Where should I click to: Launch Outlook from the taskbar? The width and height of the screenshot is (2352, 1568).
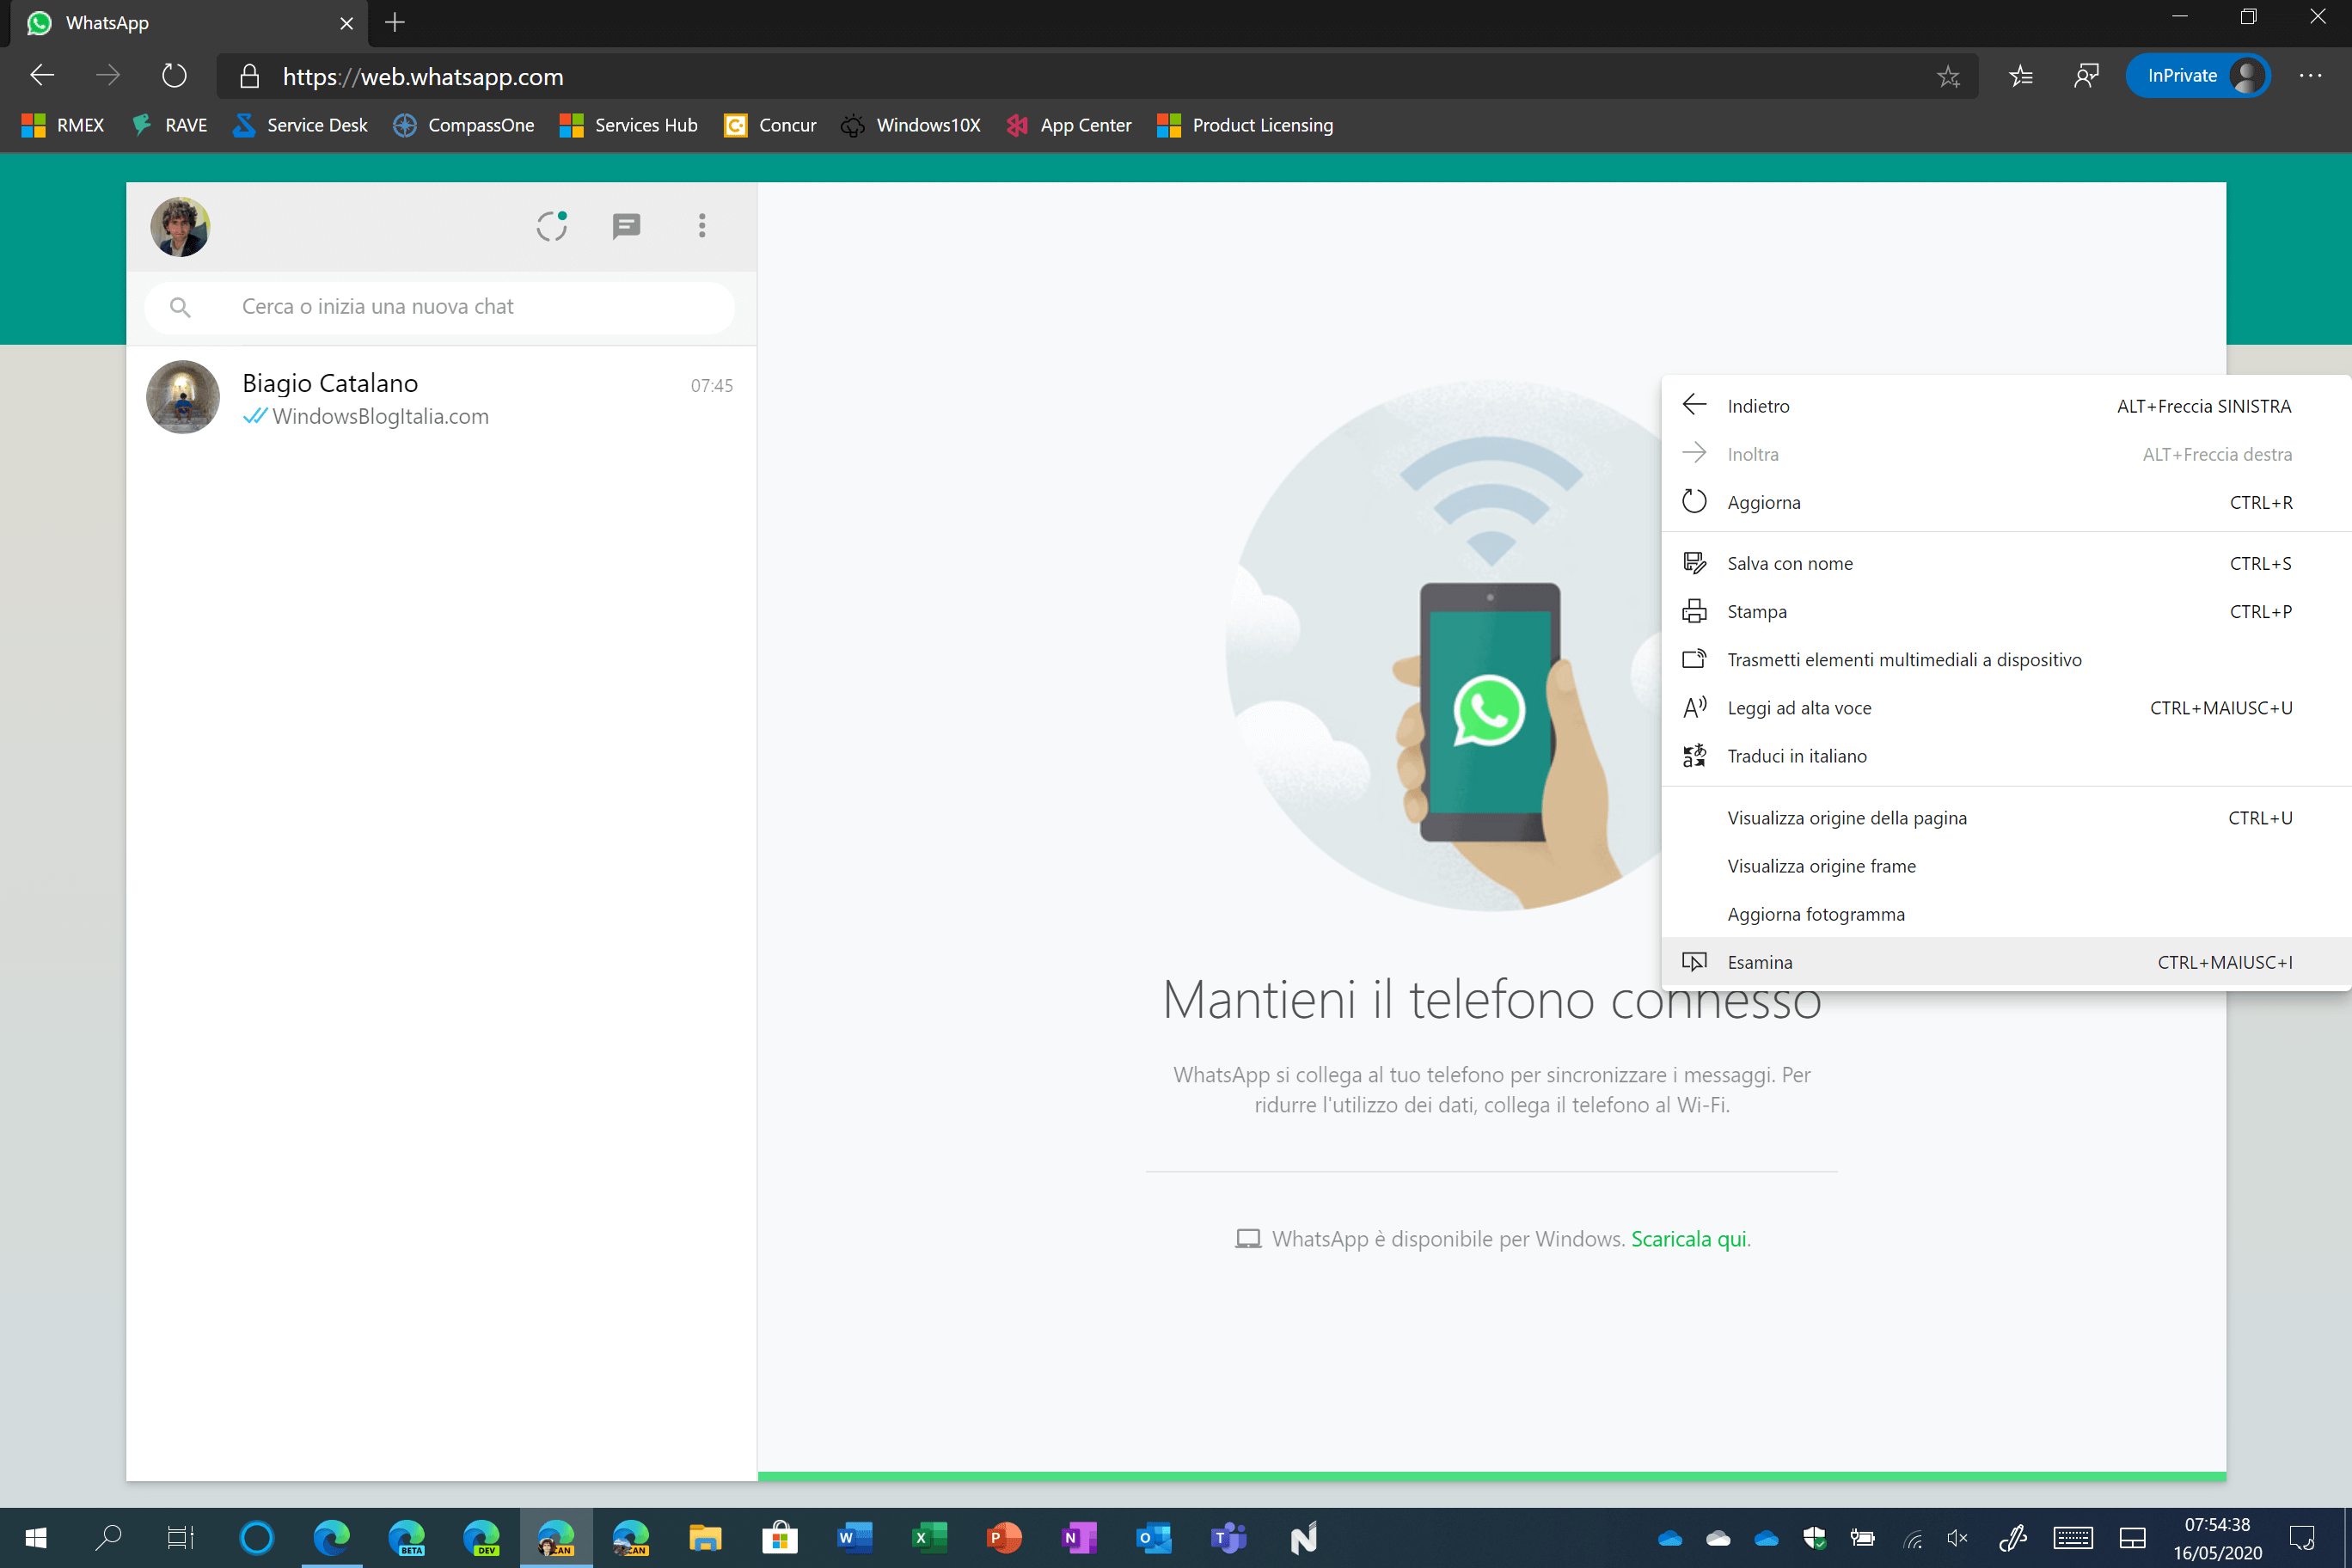point(1154,1538)
